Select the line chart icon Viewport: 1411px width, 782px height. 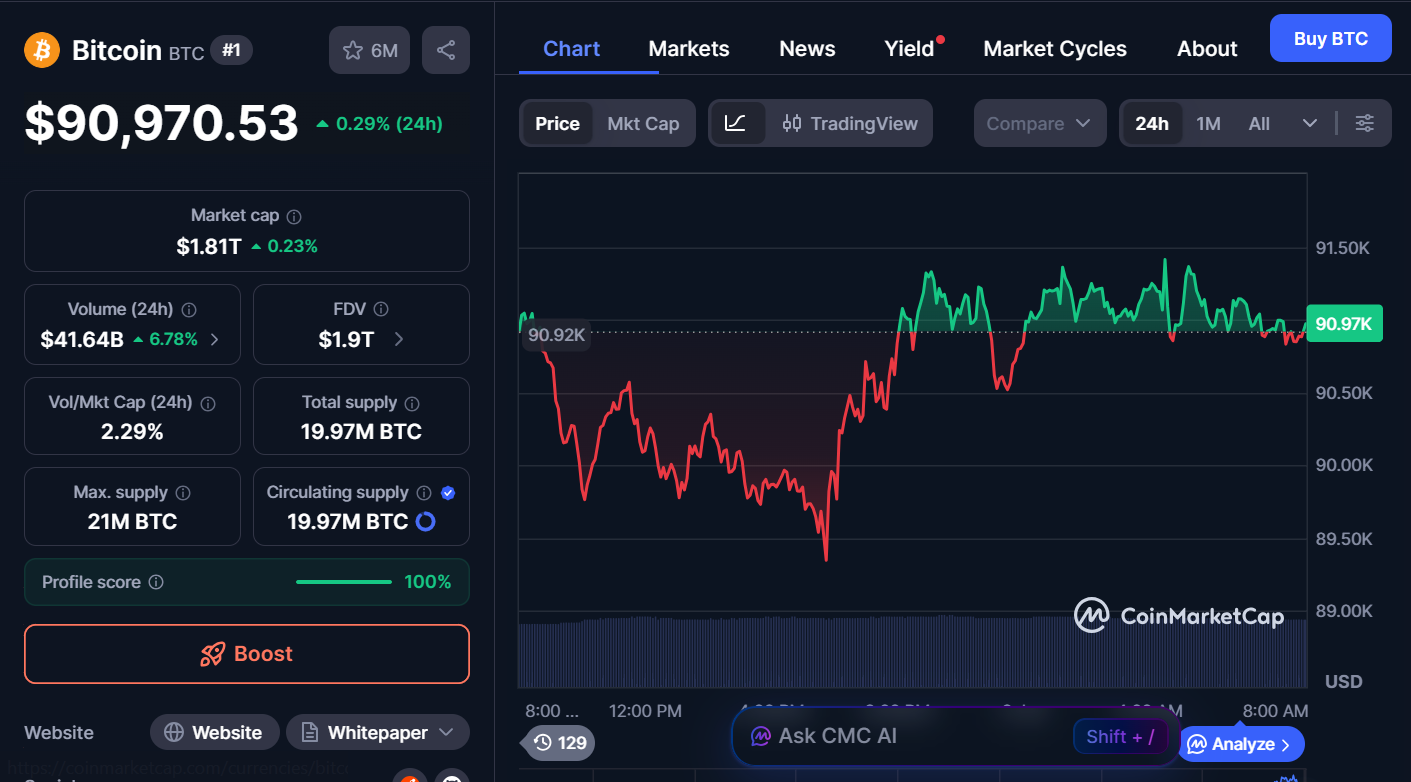737,123
